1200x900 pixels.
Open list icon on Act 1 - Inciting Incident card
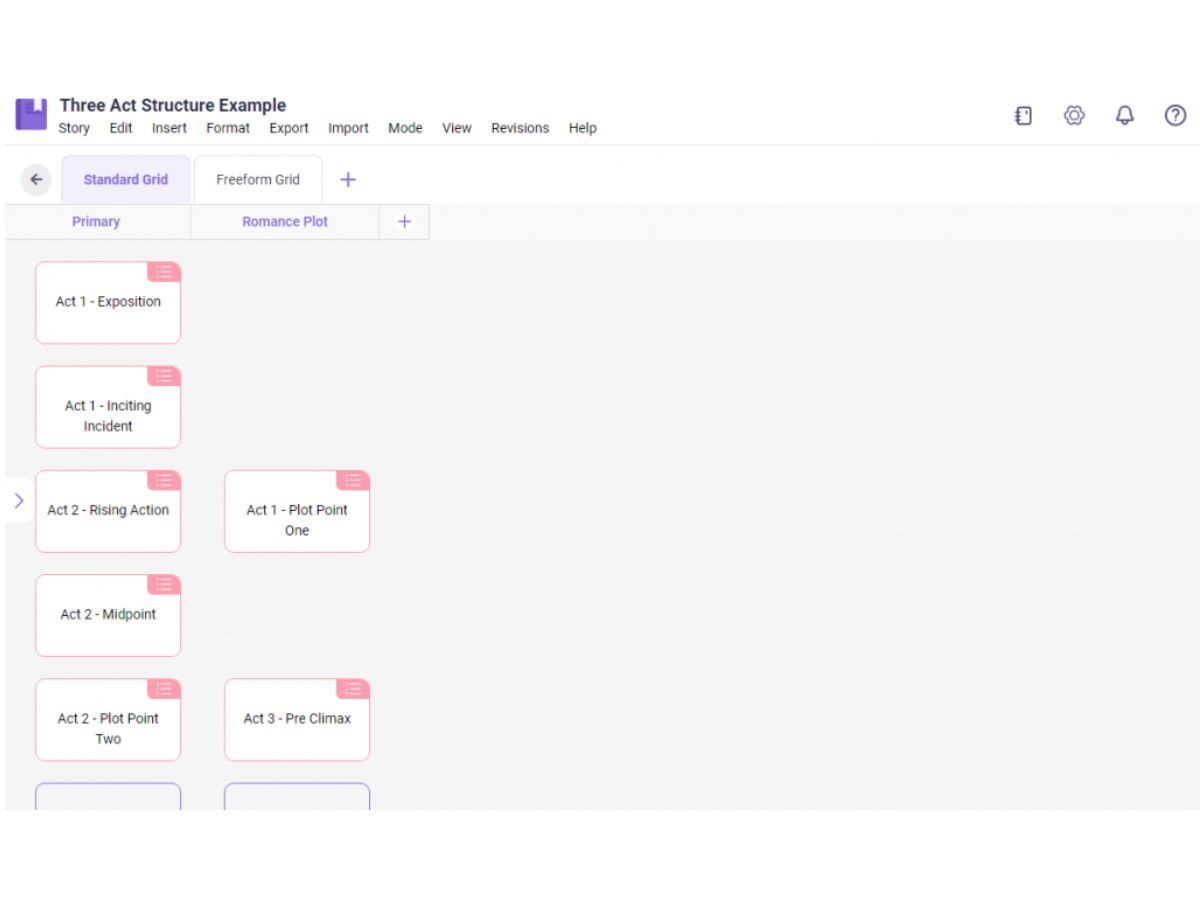tap(164, 376)
